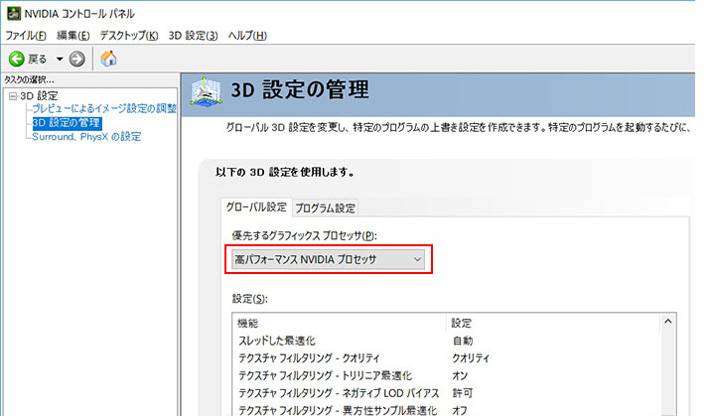Click the 許可 setting value
Viewport: 710px width, 416px height.
pyautogui.click(x=462, y=393)
